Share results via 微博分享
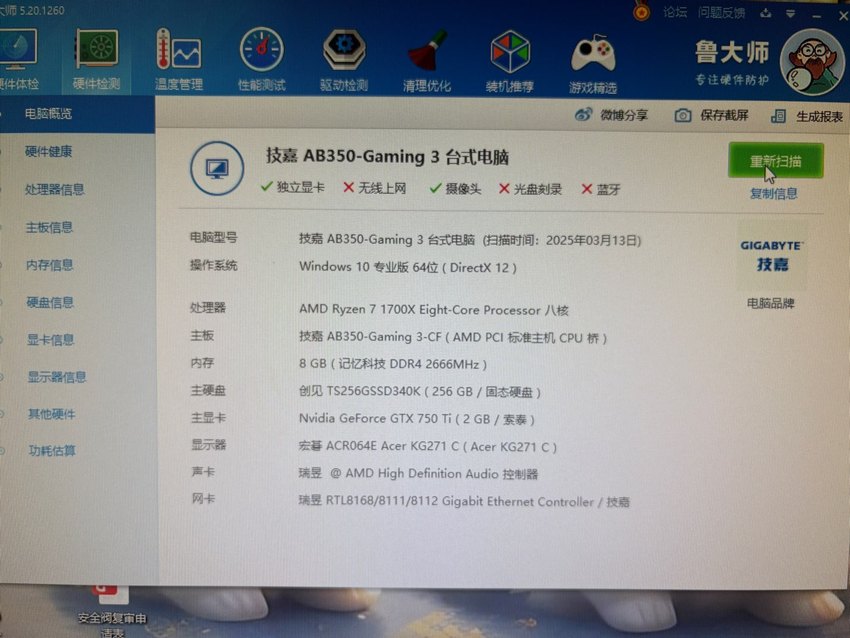 (611, 115)
